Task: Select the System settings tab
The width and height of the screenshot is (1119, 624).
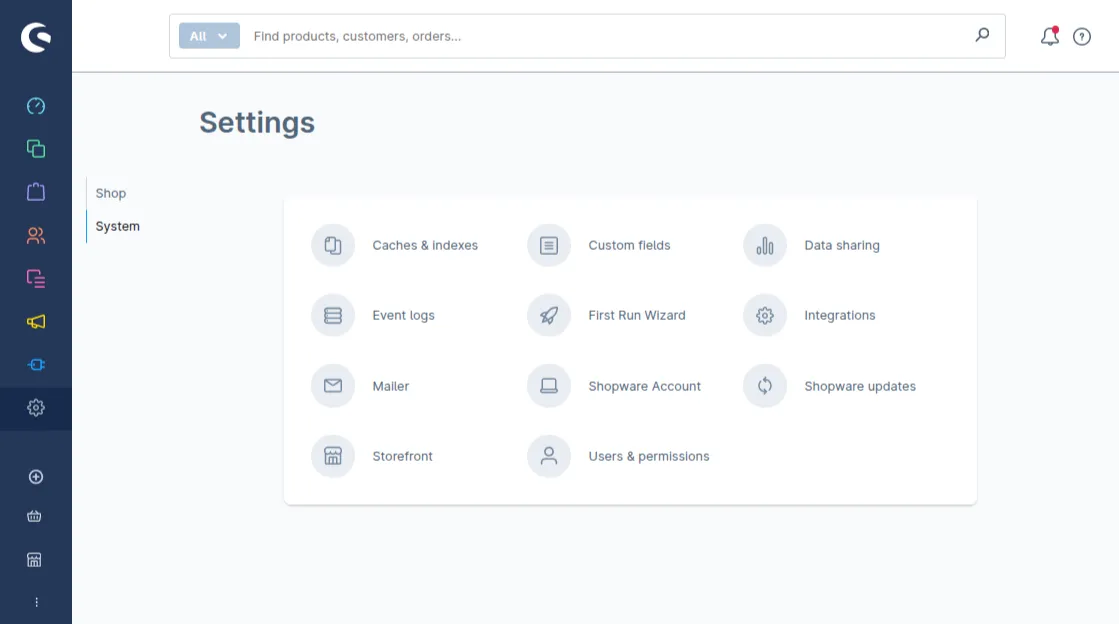Action: click(x=118, y=226)
